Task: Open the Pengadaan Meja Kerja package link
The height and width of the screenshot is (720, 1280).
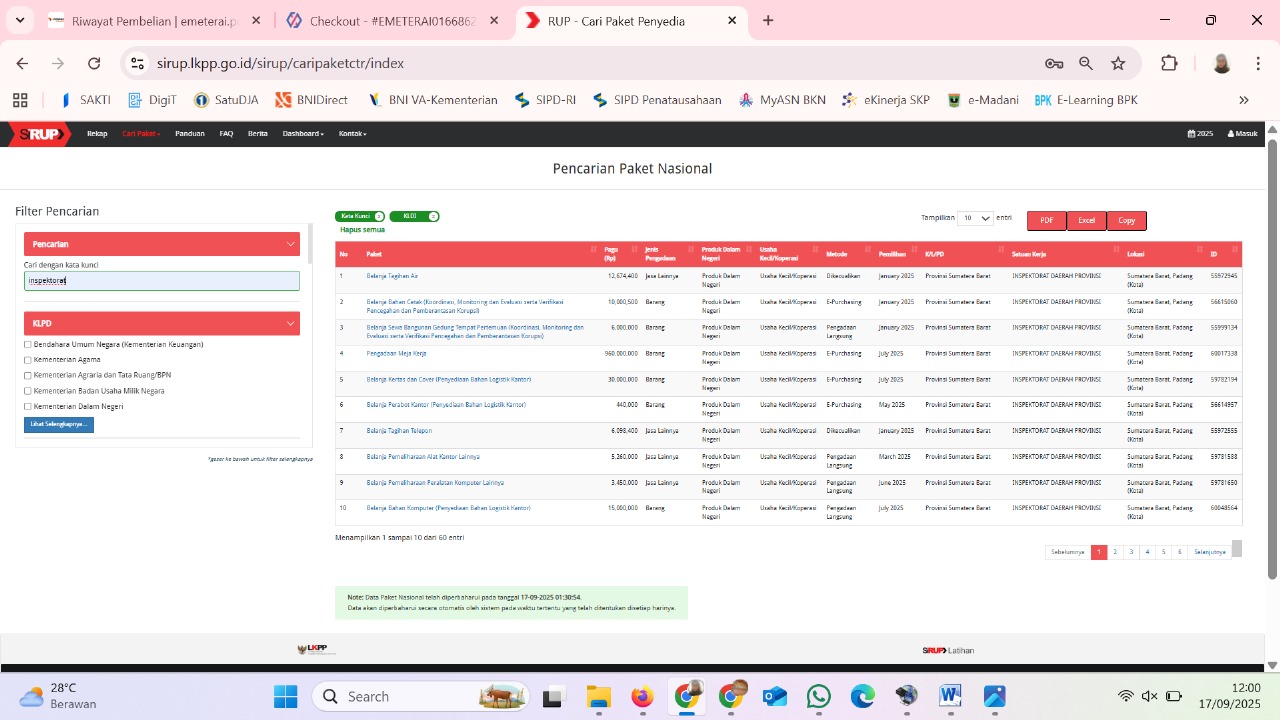Action: (396, 353)
